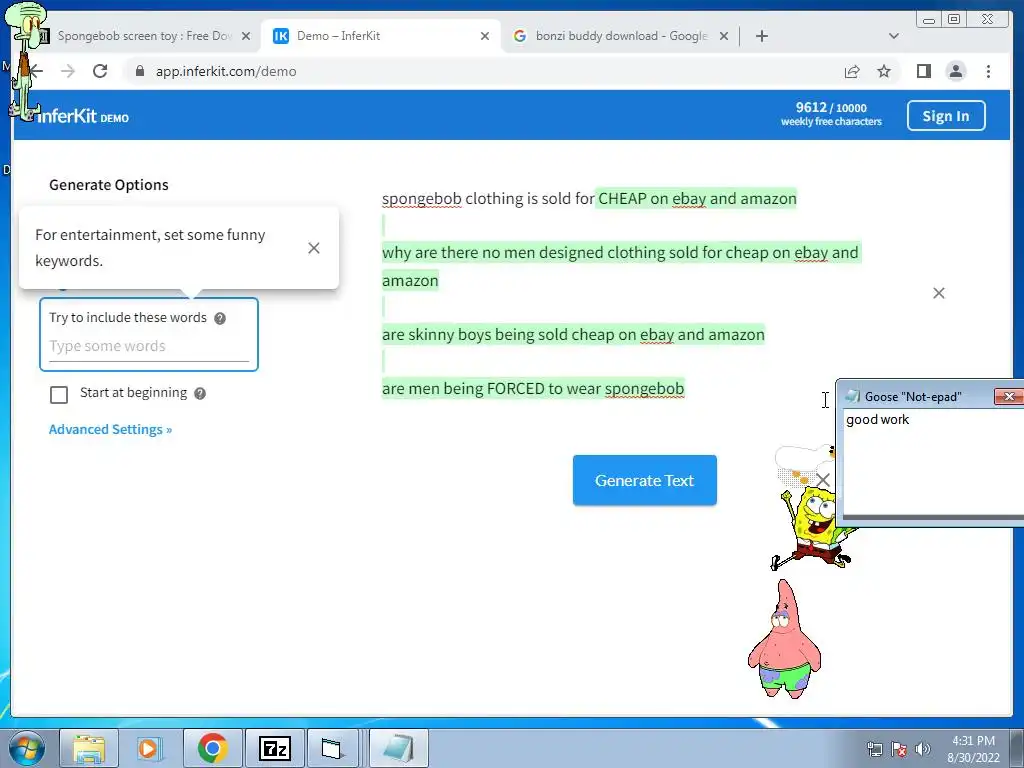Click the 'Type some words' keyword field
Screen dimensions: 1024x768
tap(149, 346)
